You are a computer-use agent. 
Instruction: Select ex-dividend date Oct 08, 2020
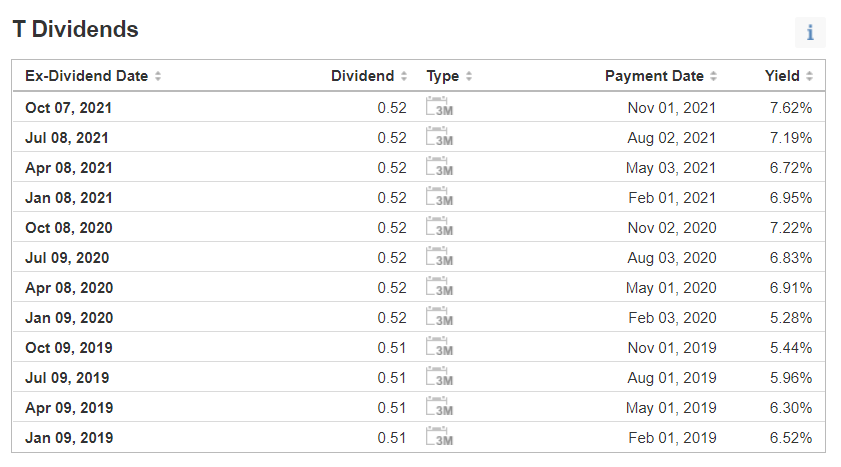pos(69,228)
